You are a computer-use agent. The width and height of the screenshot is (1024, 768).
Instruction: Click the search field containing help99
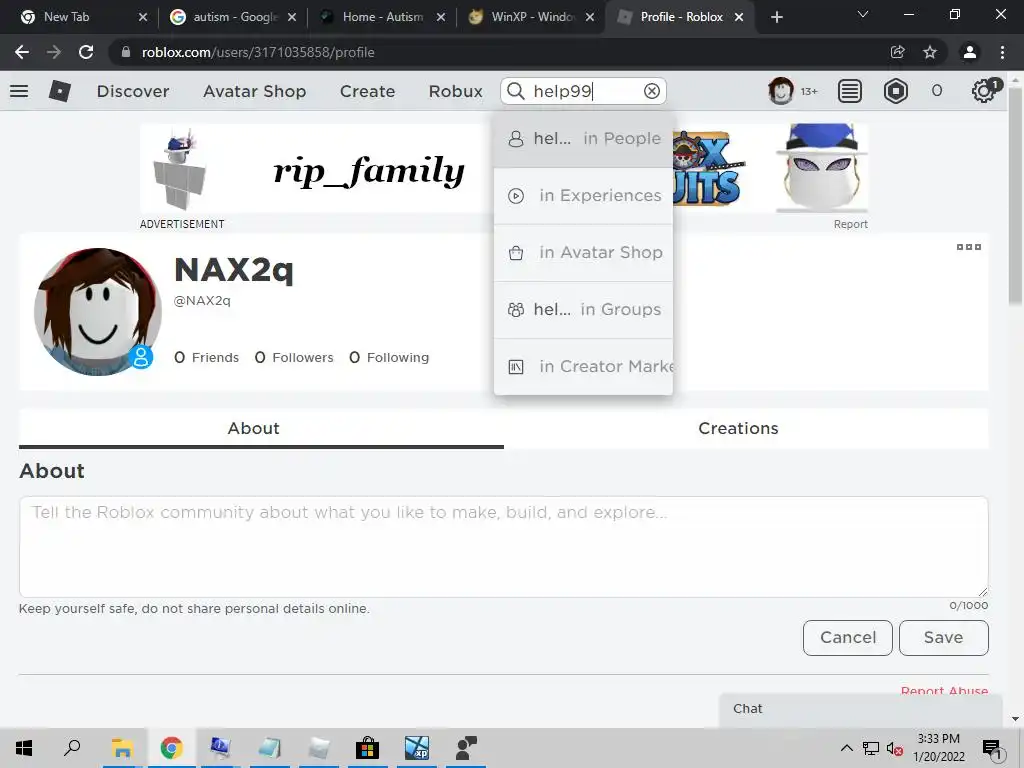pos(583,91)
